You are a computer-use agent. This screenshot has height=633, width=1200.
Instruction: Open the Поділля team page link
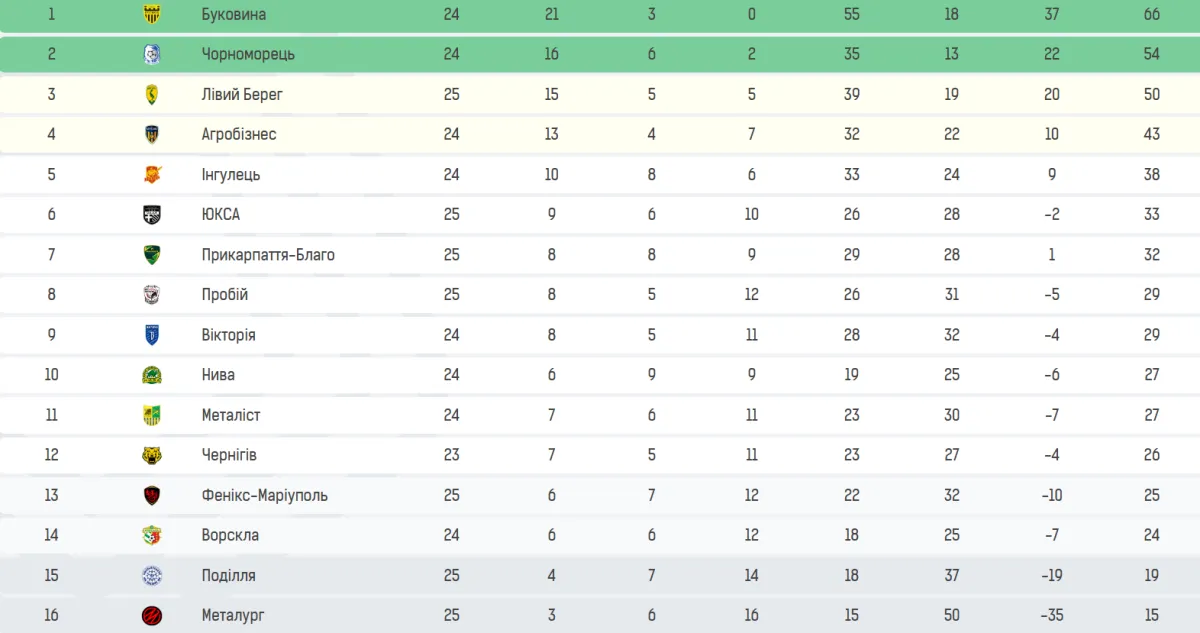coord(228,575)
